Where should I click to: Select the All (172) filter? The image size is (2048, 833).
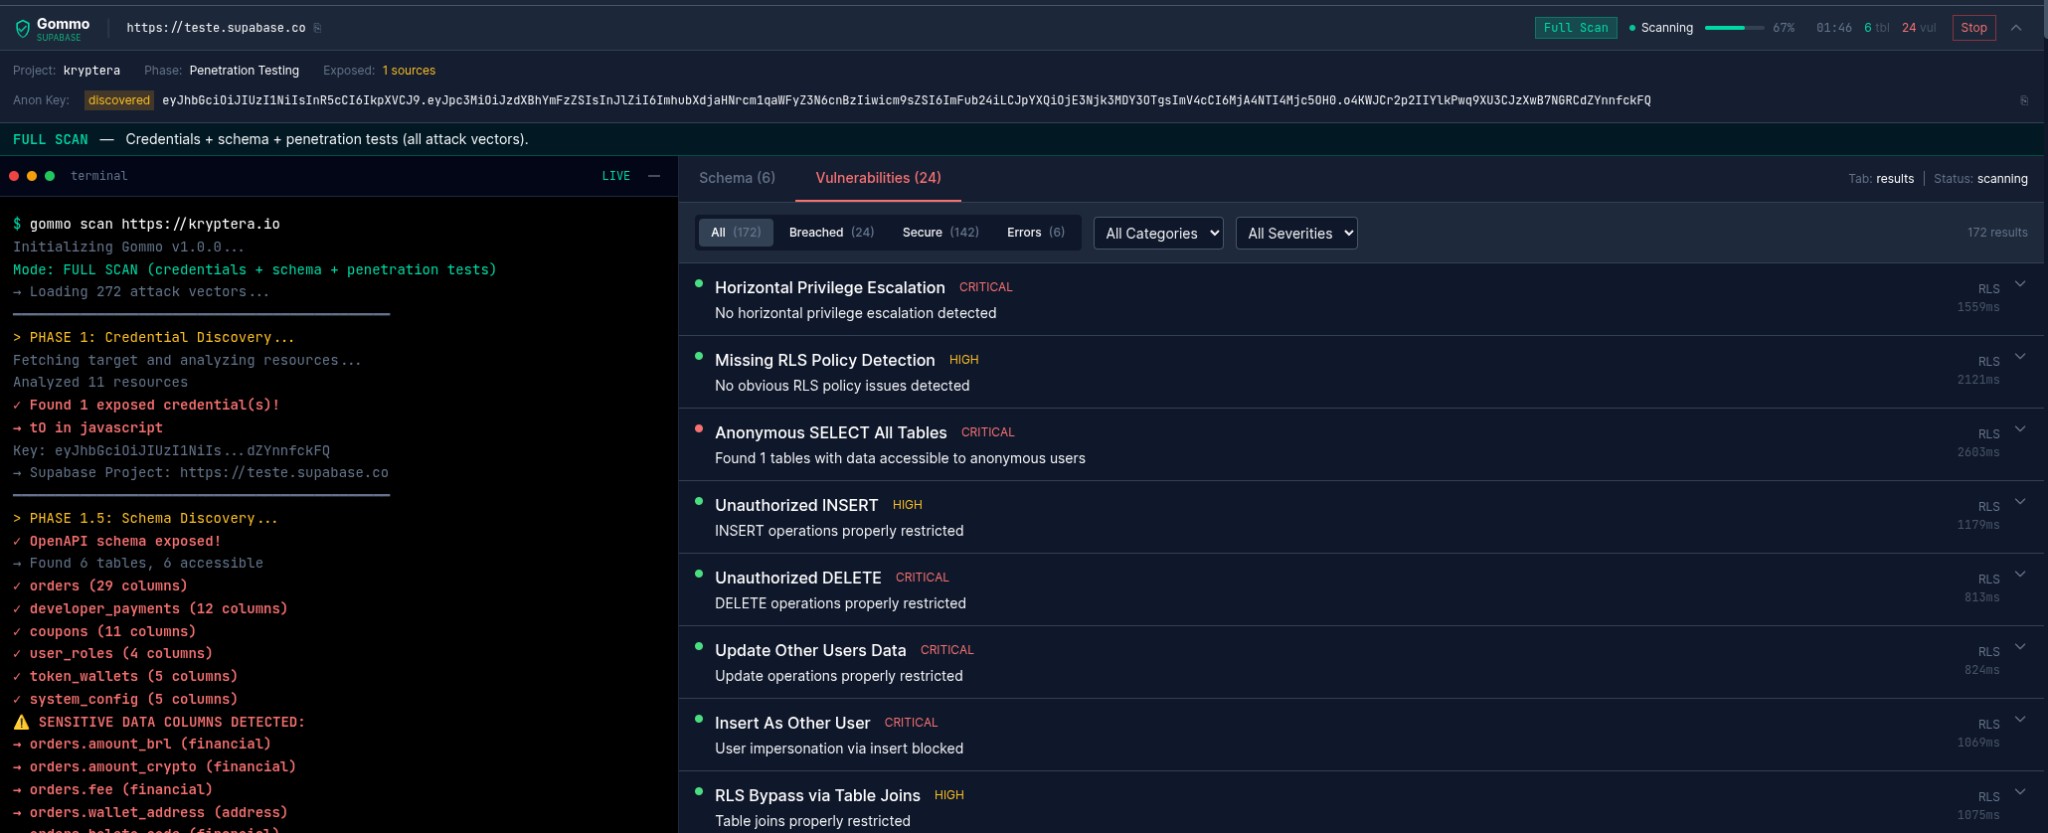tap(736, 232)
